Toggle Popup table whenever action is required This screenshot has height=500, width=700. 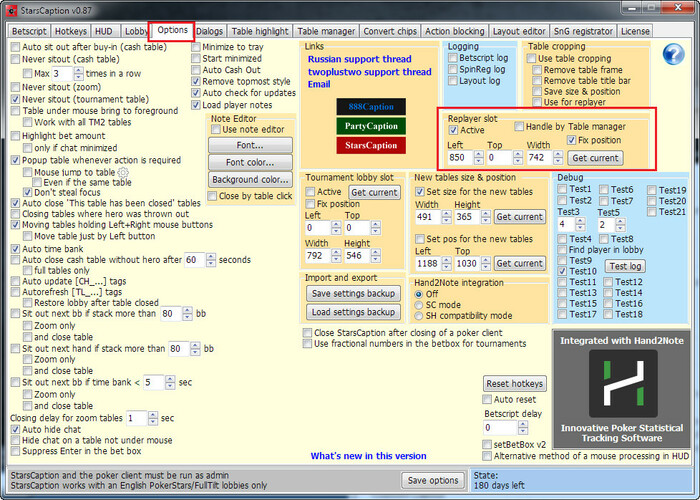16,160
